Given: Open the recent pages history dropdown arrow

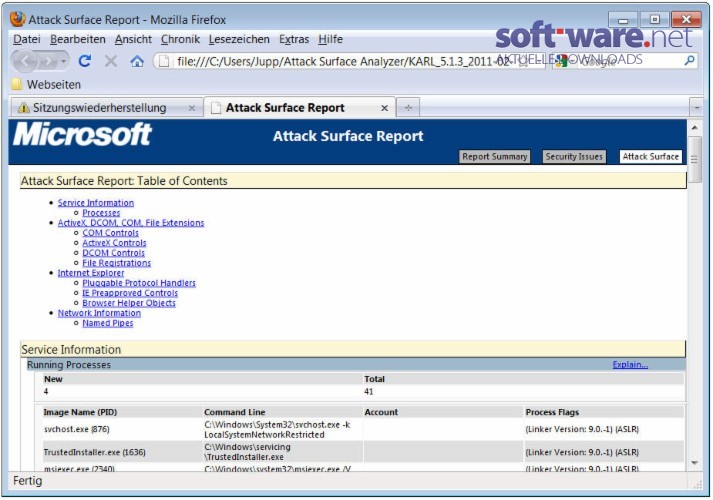Looking at the screenshot, I should [x=64, y=61].
